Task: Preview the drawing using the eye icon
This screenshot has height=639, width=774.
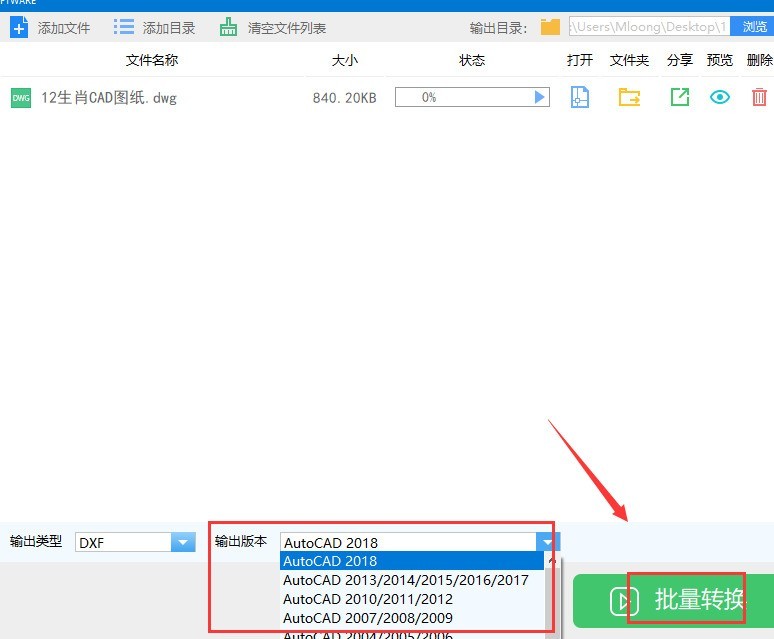Action: pyautogui.click(x=719, y=97)
